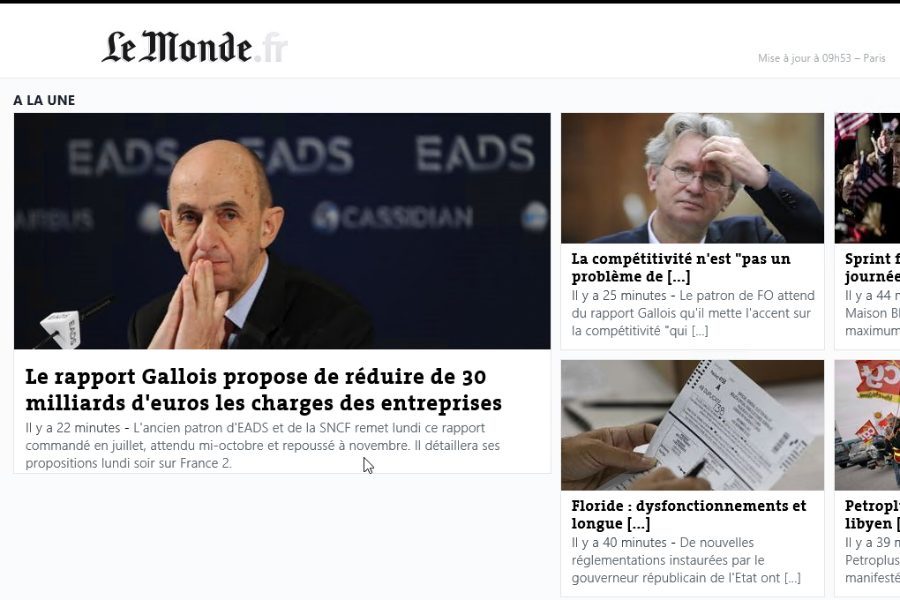Click the Le Monde.fr logo
Image resolution: width=900 pixels, height=600 pixels.
coord(195,47)
